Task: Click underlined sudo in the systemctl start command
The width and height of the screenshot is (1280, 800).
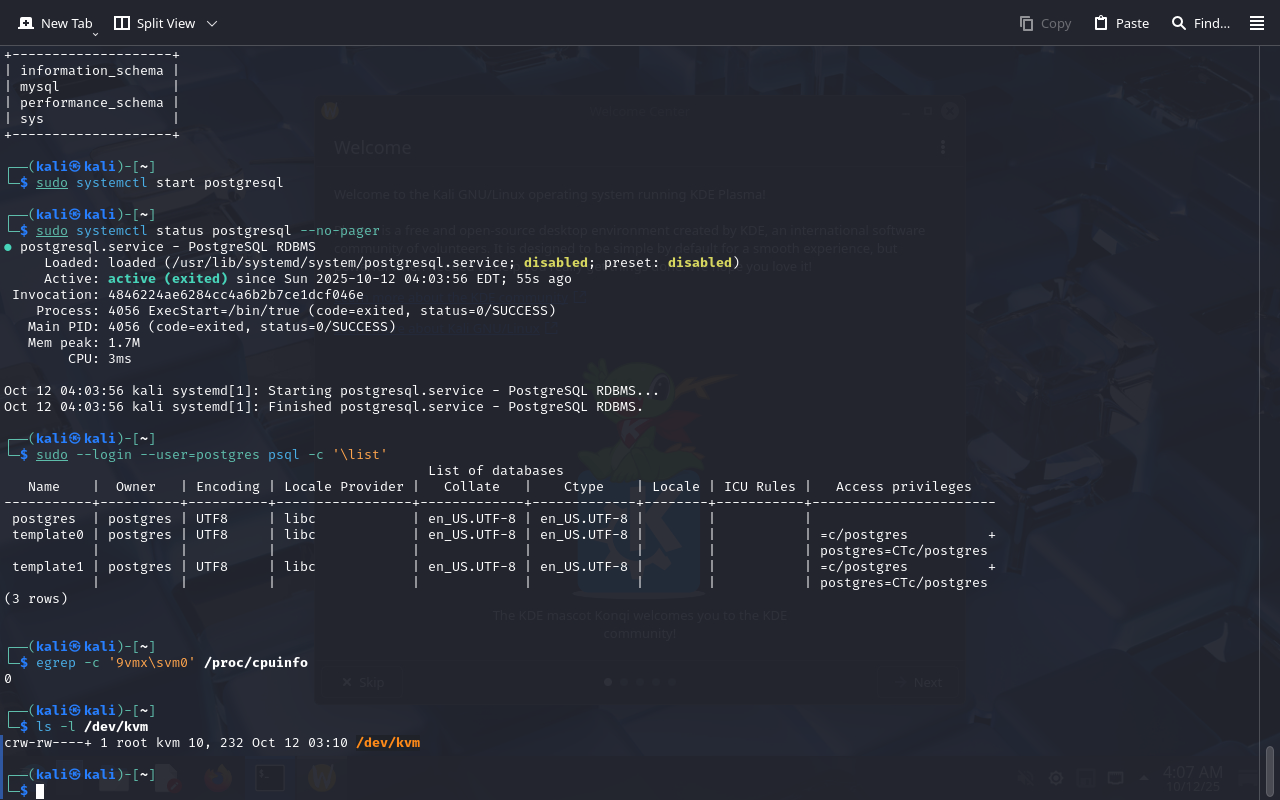Action: point(52,183)
